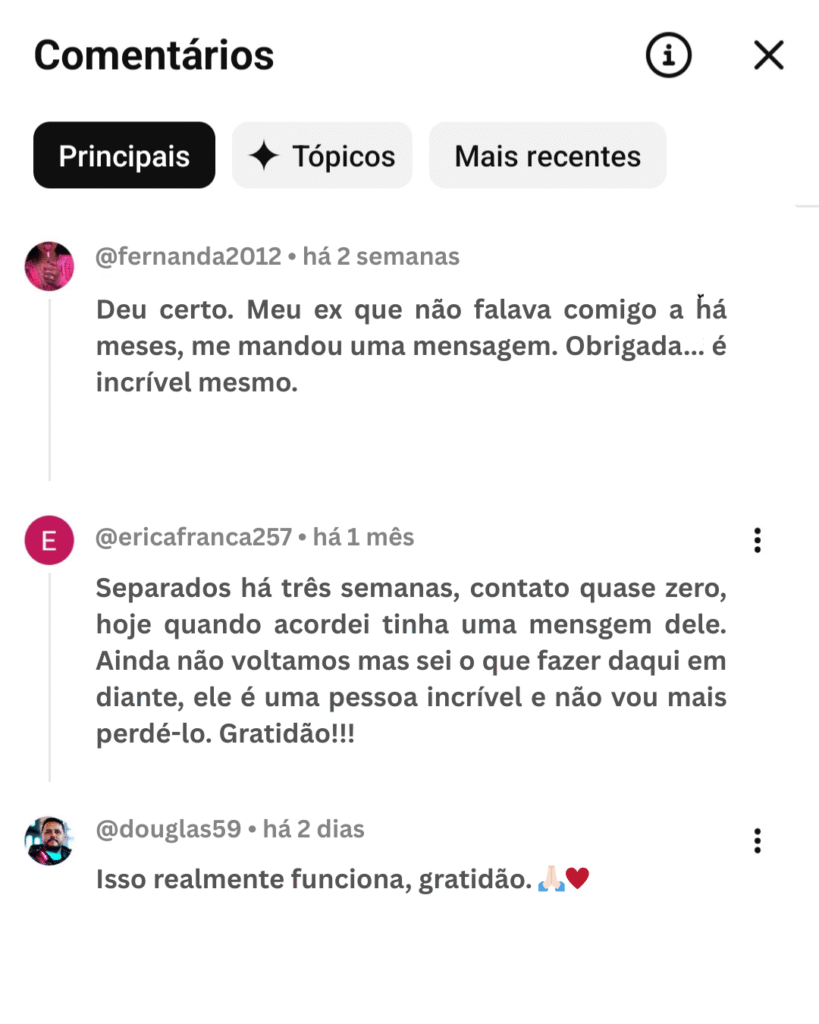The width and height of the screenshot is (819, 1024).
Task: Click fernanda2012's comment text about her ex
Action: [411, 345]
